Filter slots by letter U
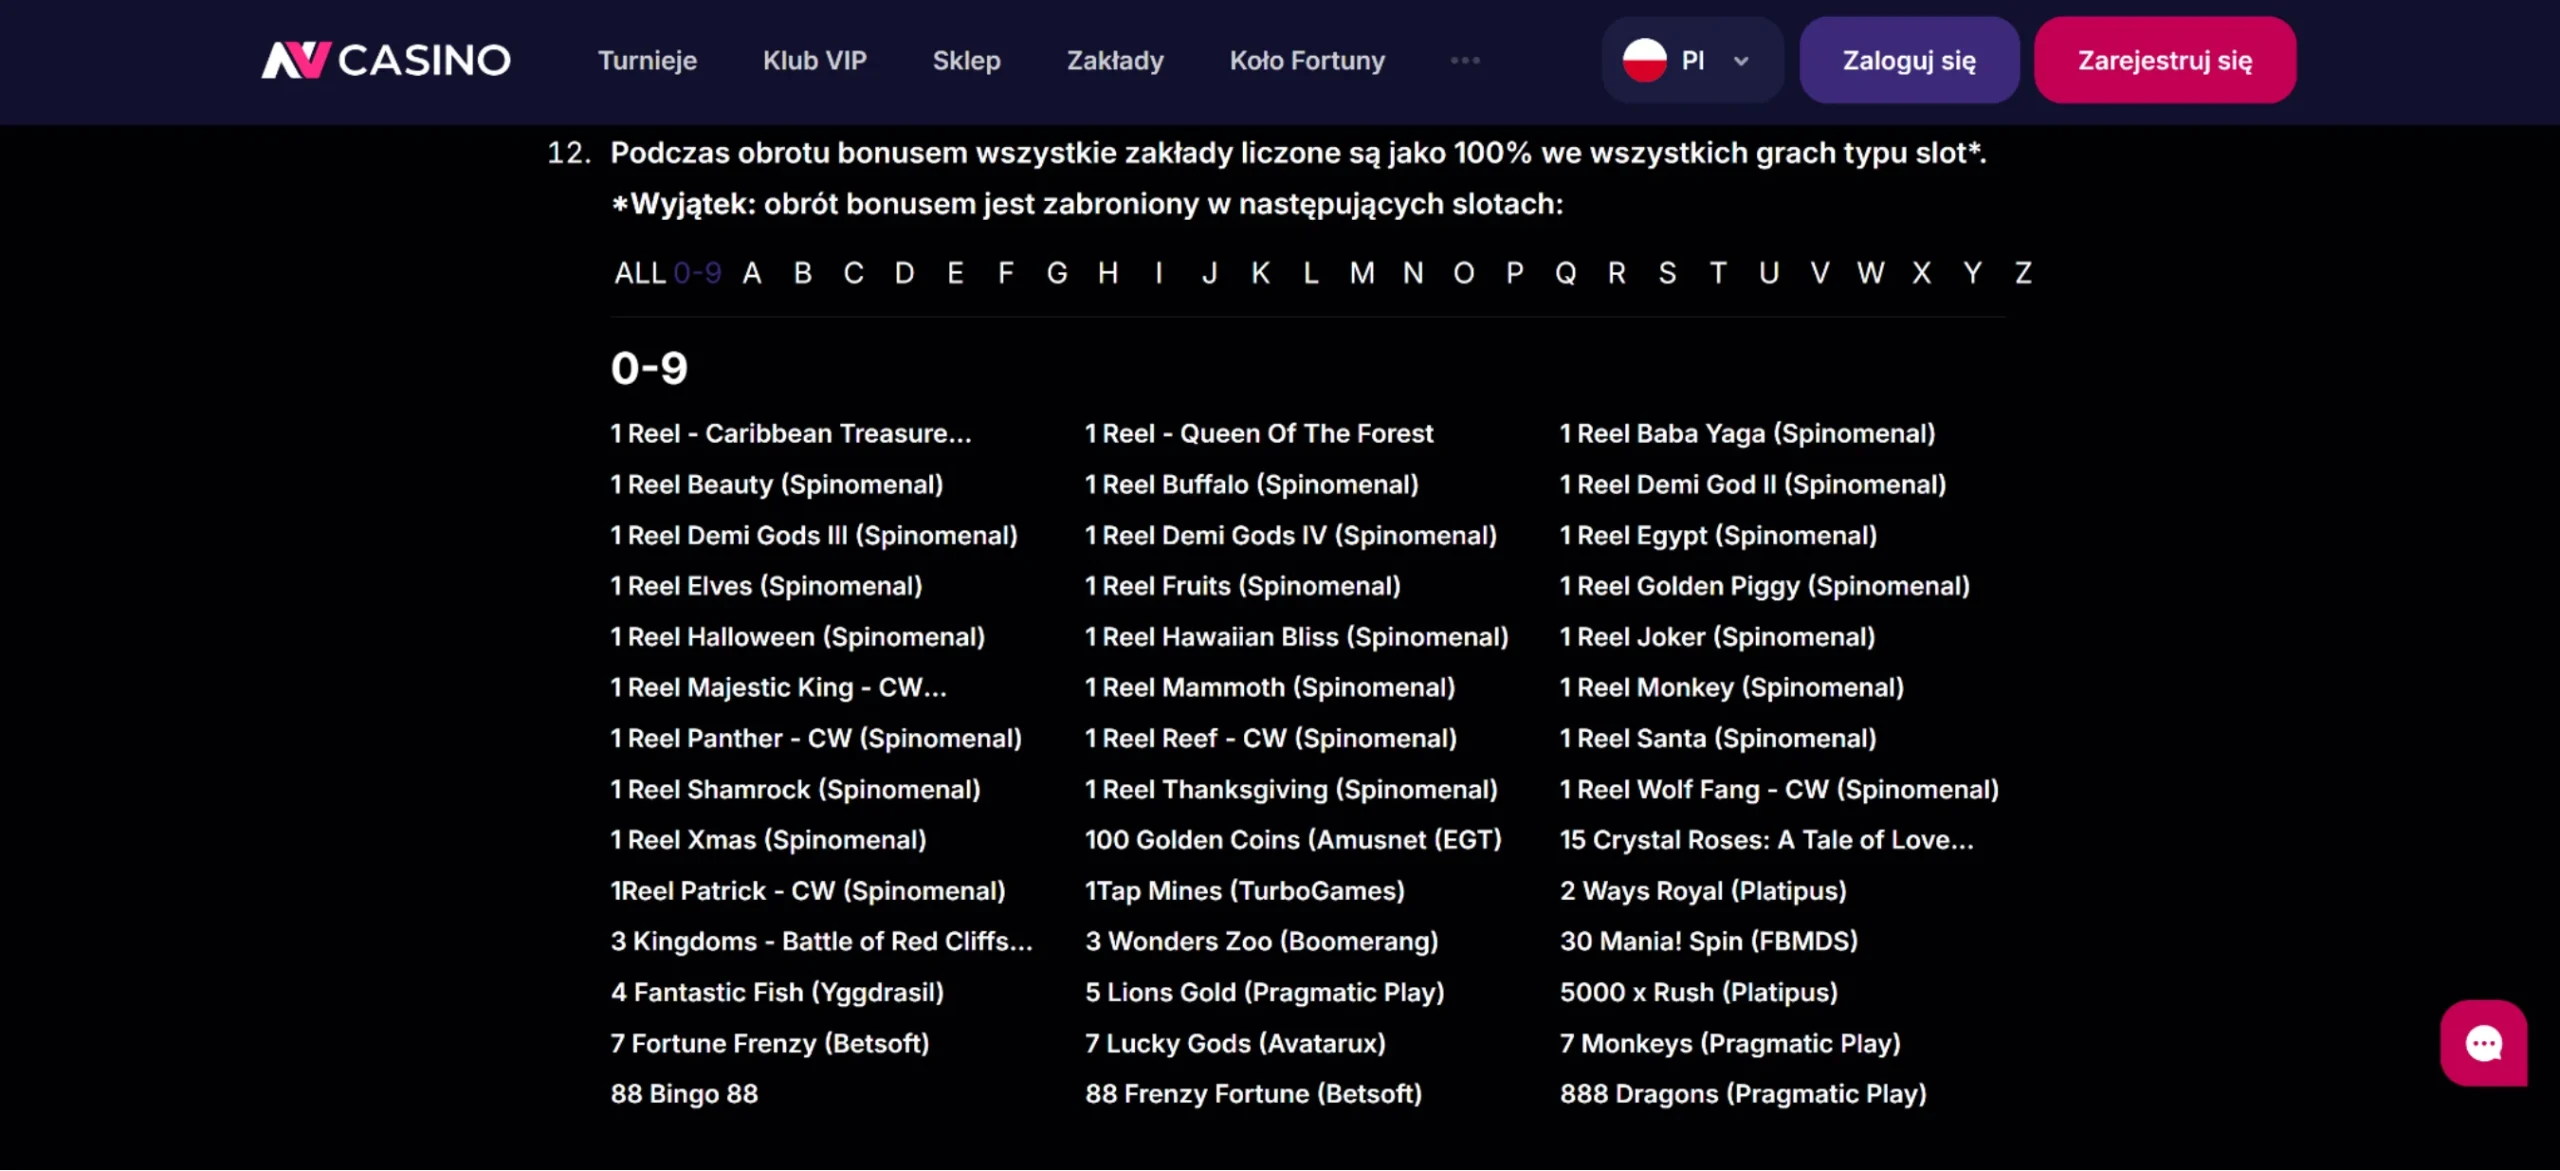2560x1171 pixels. [1769, 273]
